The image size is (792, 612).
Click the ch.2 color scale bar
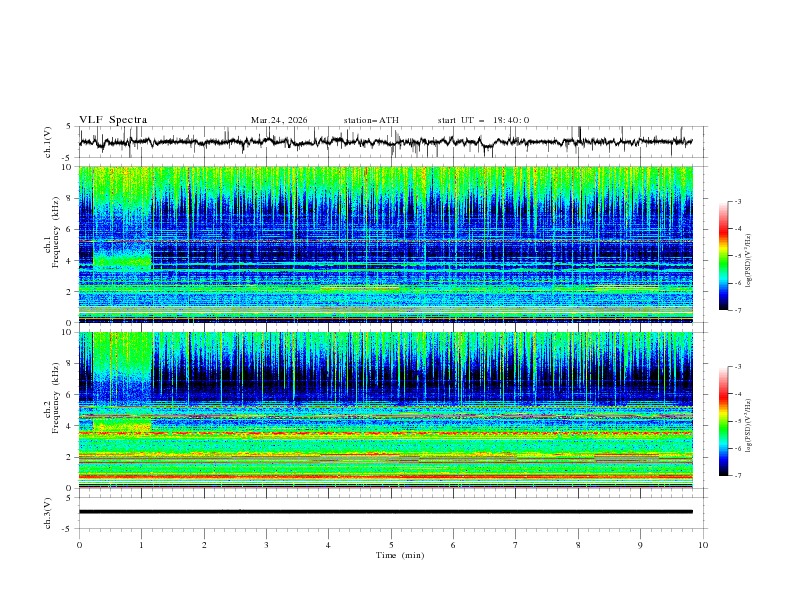point(723,421)
